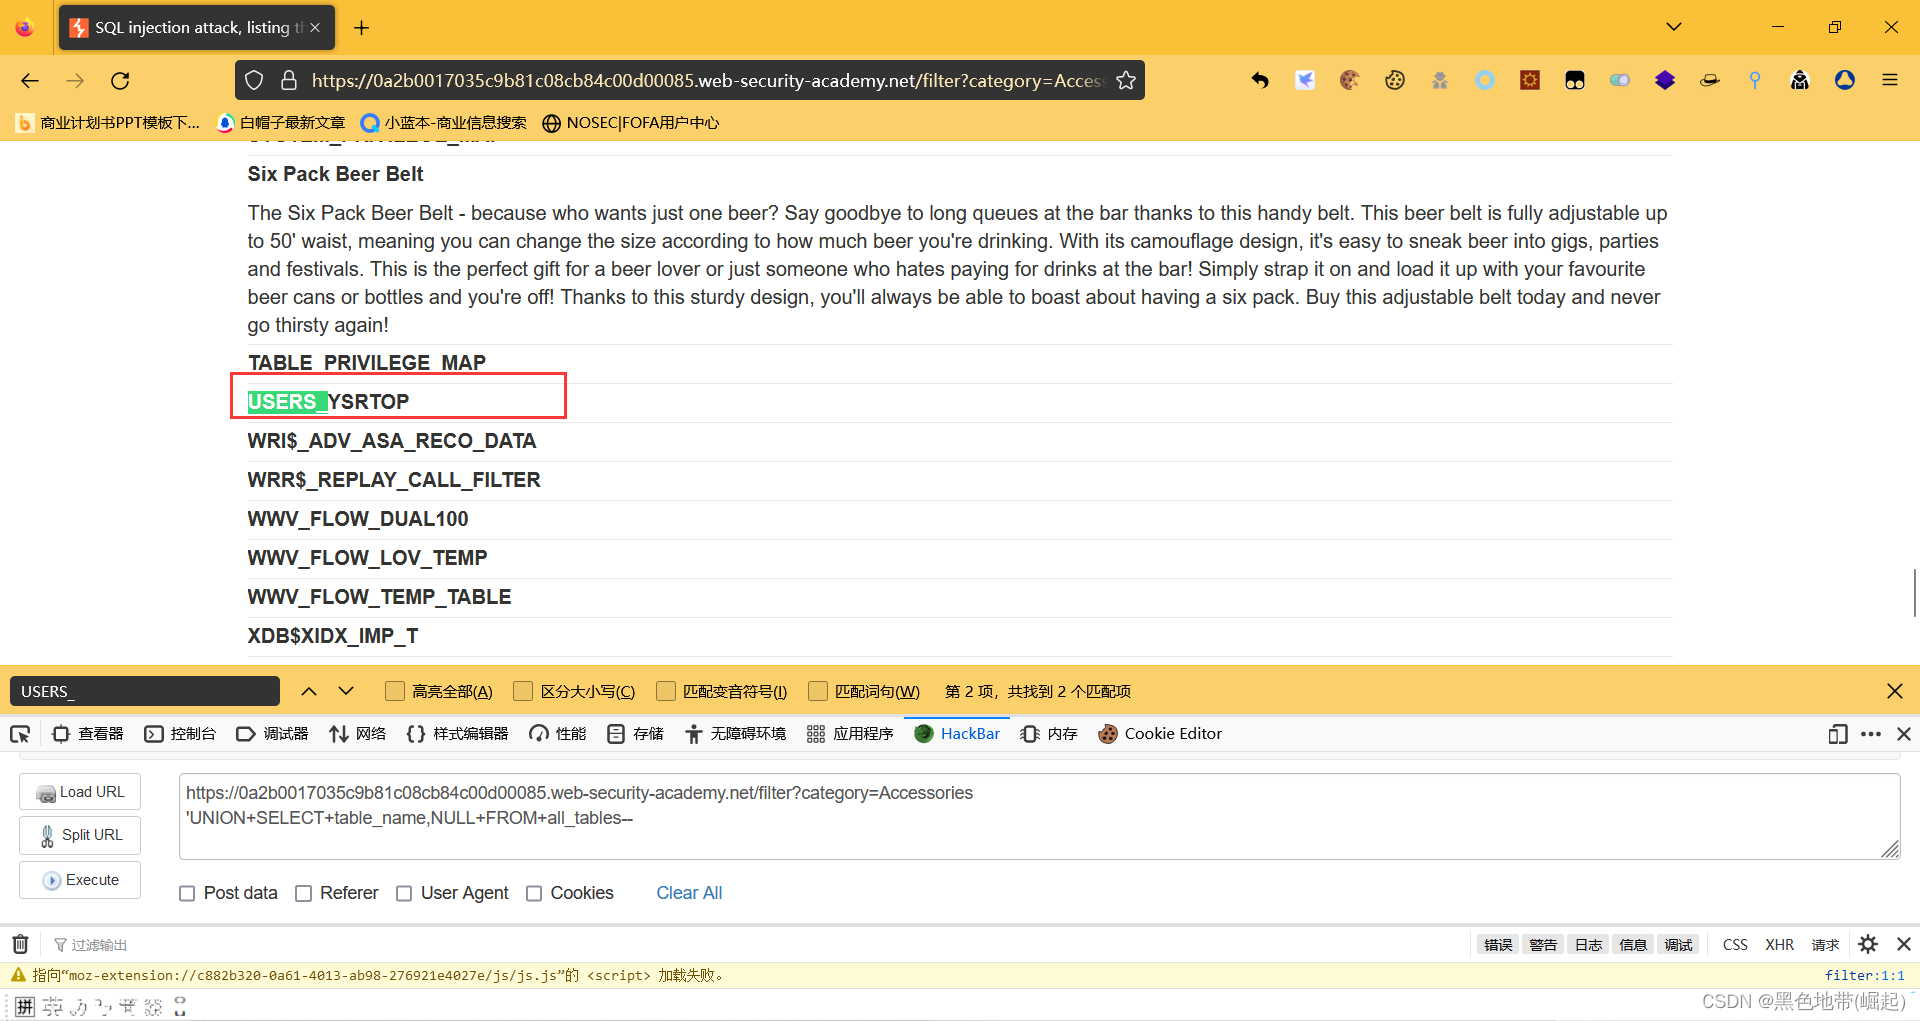1920x1021 pixels.
Task: Open the Cookie Editor DevTools tab
Action: pyautogui.click(x=1160, y=734)
